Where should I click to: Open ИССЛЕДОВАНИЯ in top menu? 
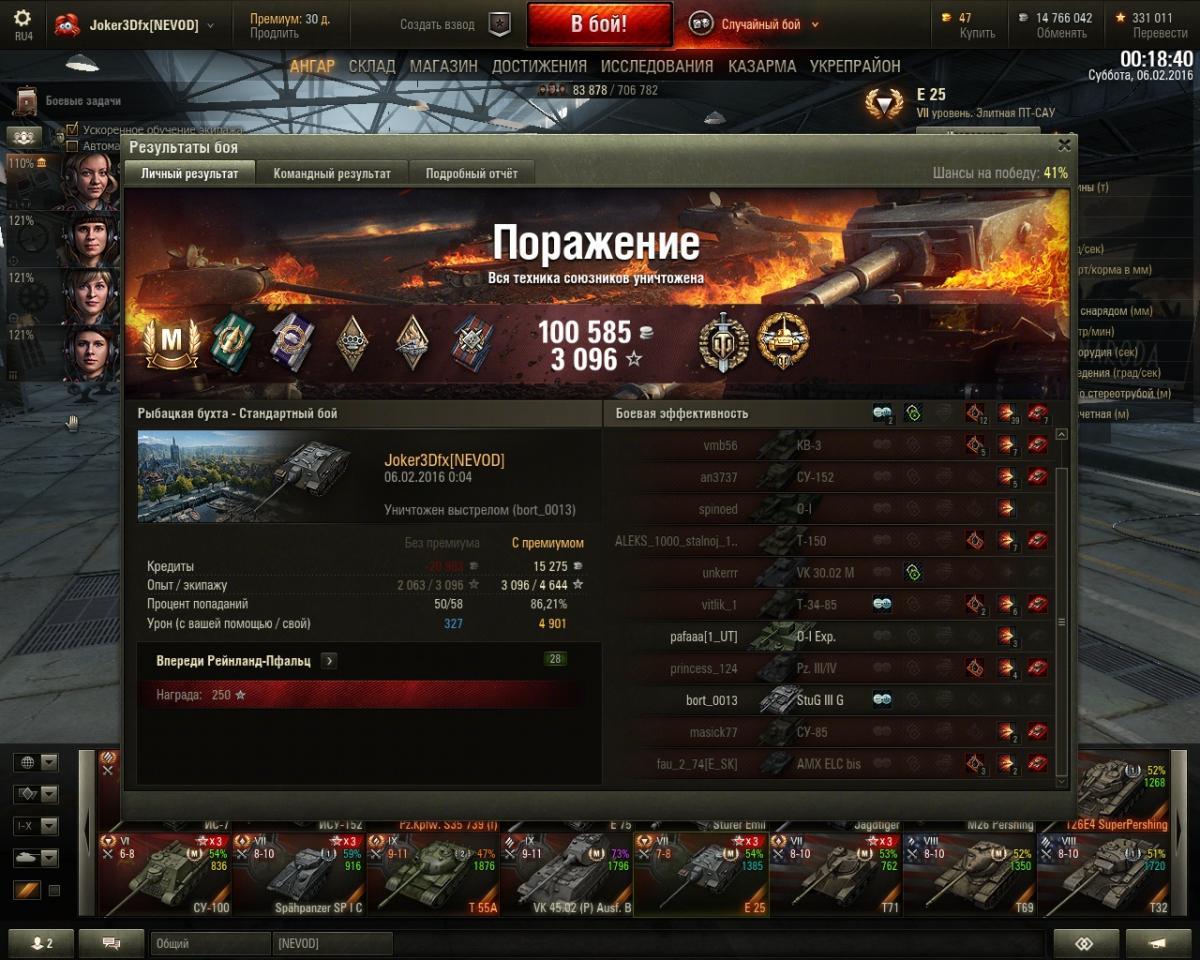click(657, 66)
